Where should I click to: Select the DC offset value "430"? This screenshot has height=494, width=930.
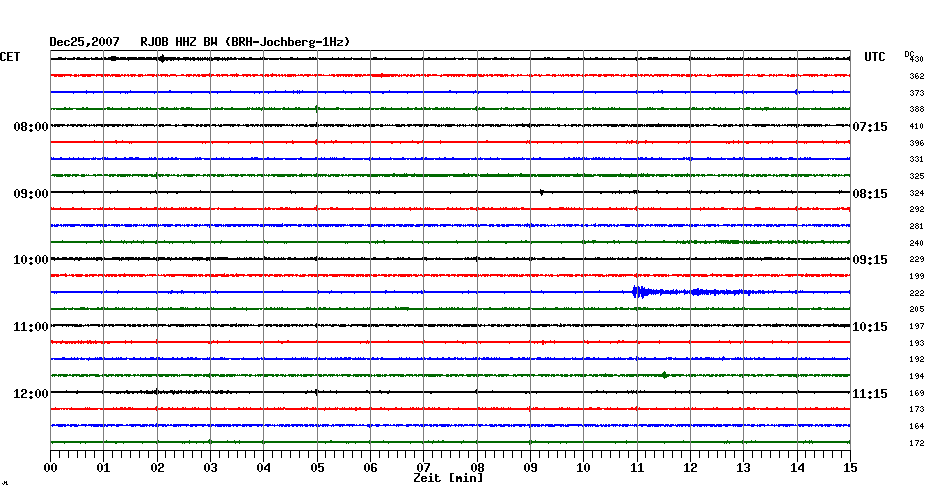(x=917, y=59)
